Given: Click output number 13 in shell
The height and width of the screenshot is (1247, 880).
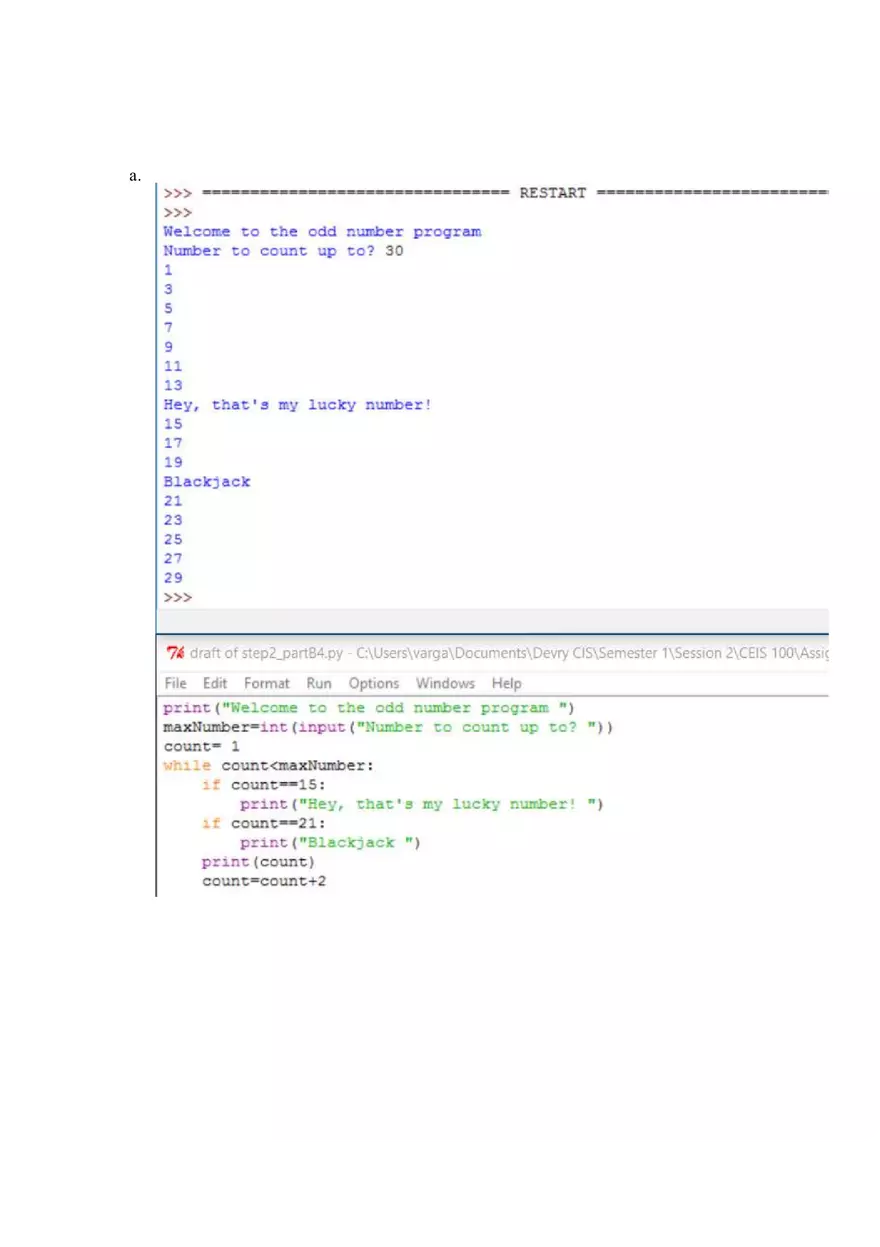Looking at the screenshot, I should pyautogui.click(x=173, y=385).
